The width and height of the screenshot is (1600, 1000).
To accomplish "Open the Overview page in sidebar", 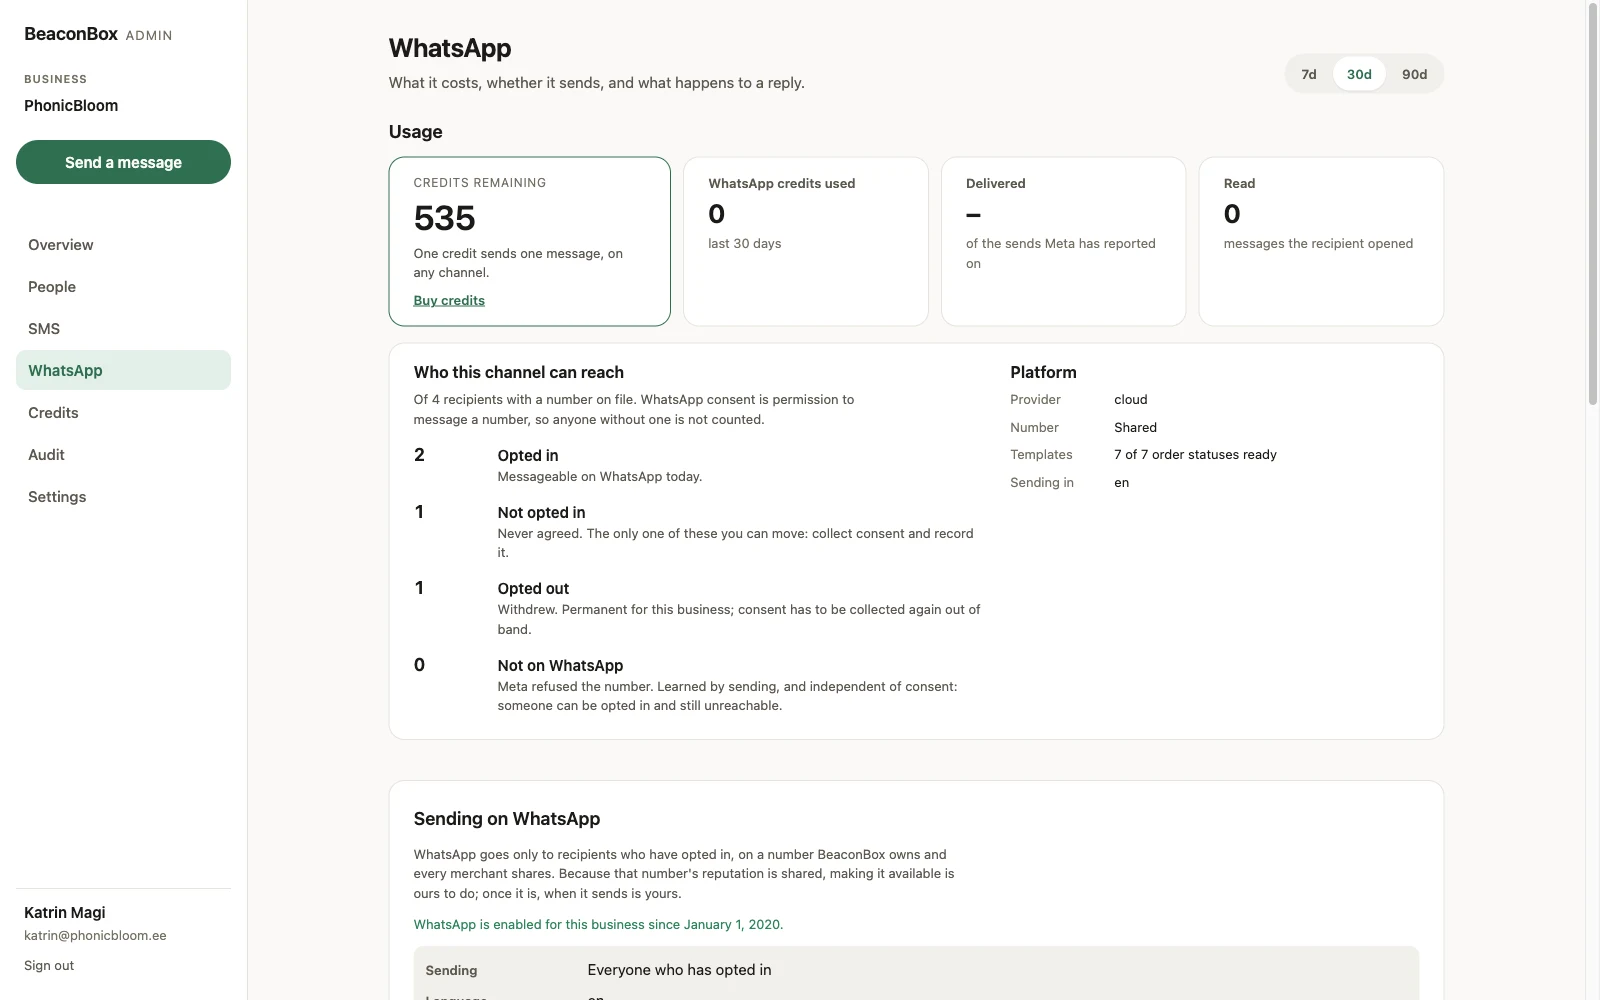I will pos(123,245).
